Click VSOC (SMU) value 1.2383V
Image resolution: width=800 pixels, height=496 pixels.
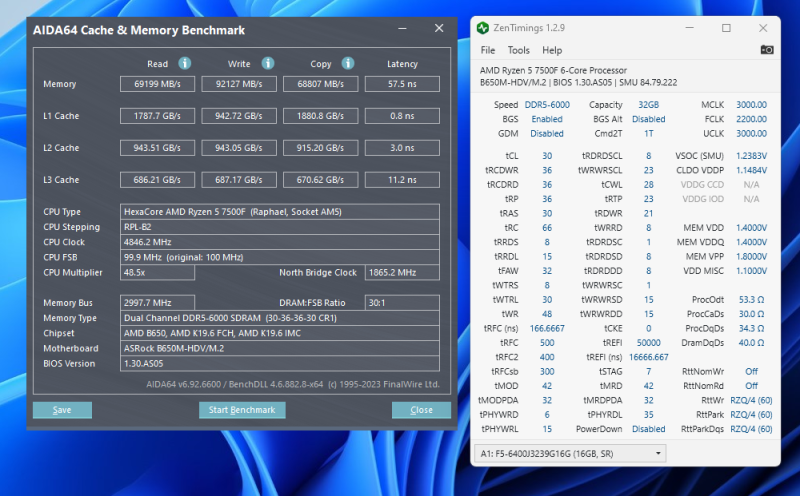point(751,156)
